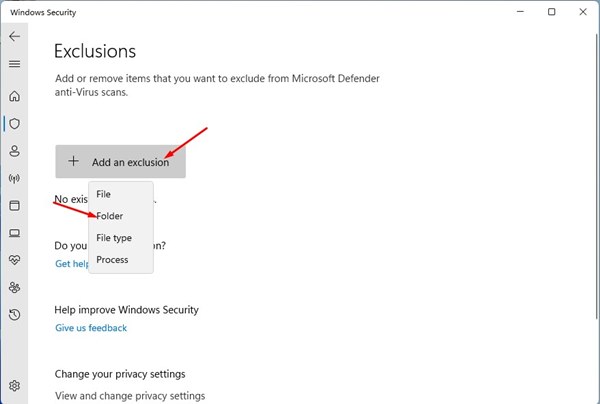Image resolution: width=600 pixels, height=404 pixels.
Task: Open Device performance & health heart icon
Action: pos(14,260)
